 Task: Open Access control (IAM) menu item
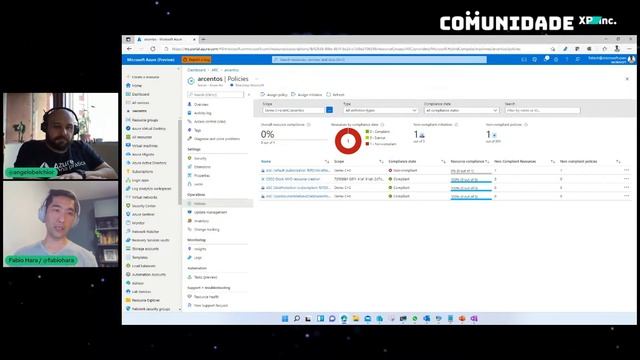(207, 122)
